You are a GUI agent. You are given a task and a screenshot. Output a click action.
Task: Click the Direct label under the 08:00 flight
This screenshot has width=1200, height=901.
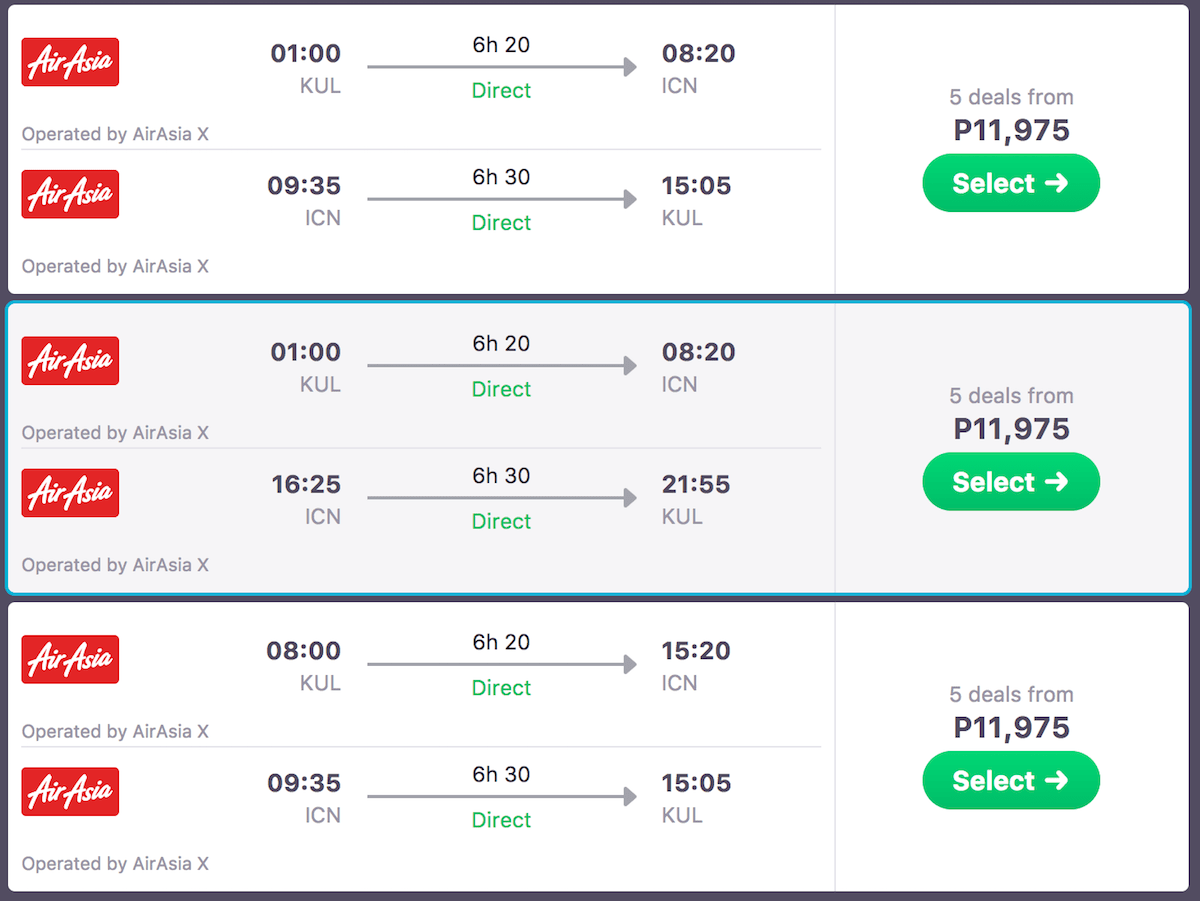501,688
